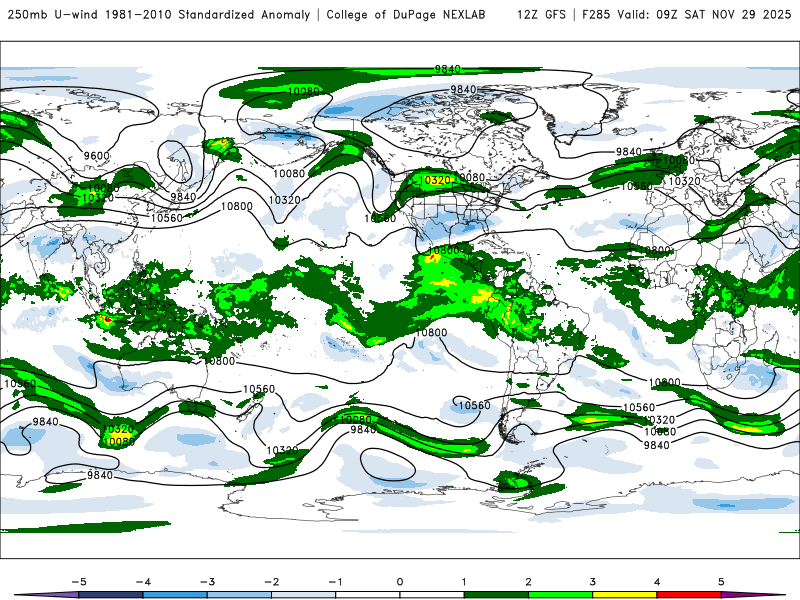Click 'College of DuPage NEXLAB' header text
800x600 pixels.
pos(406,14)
